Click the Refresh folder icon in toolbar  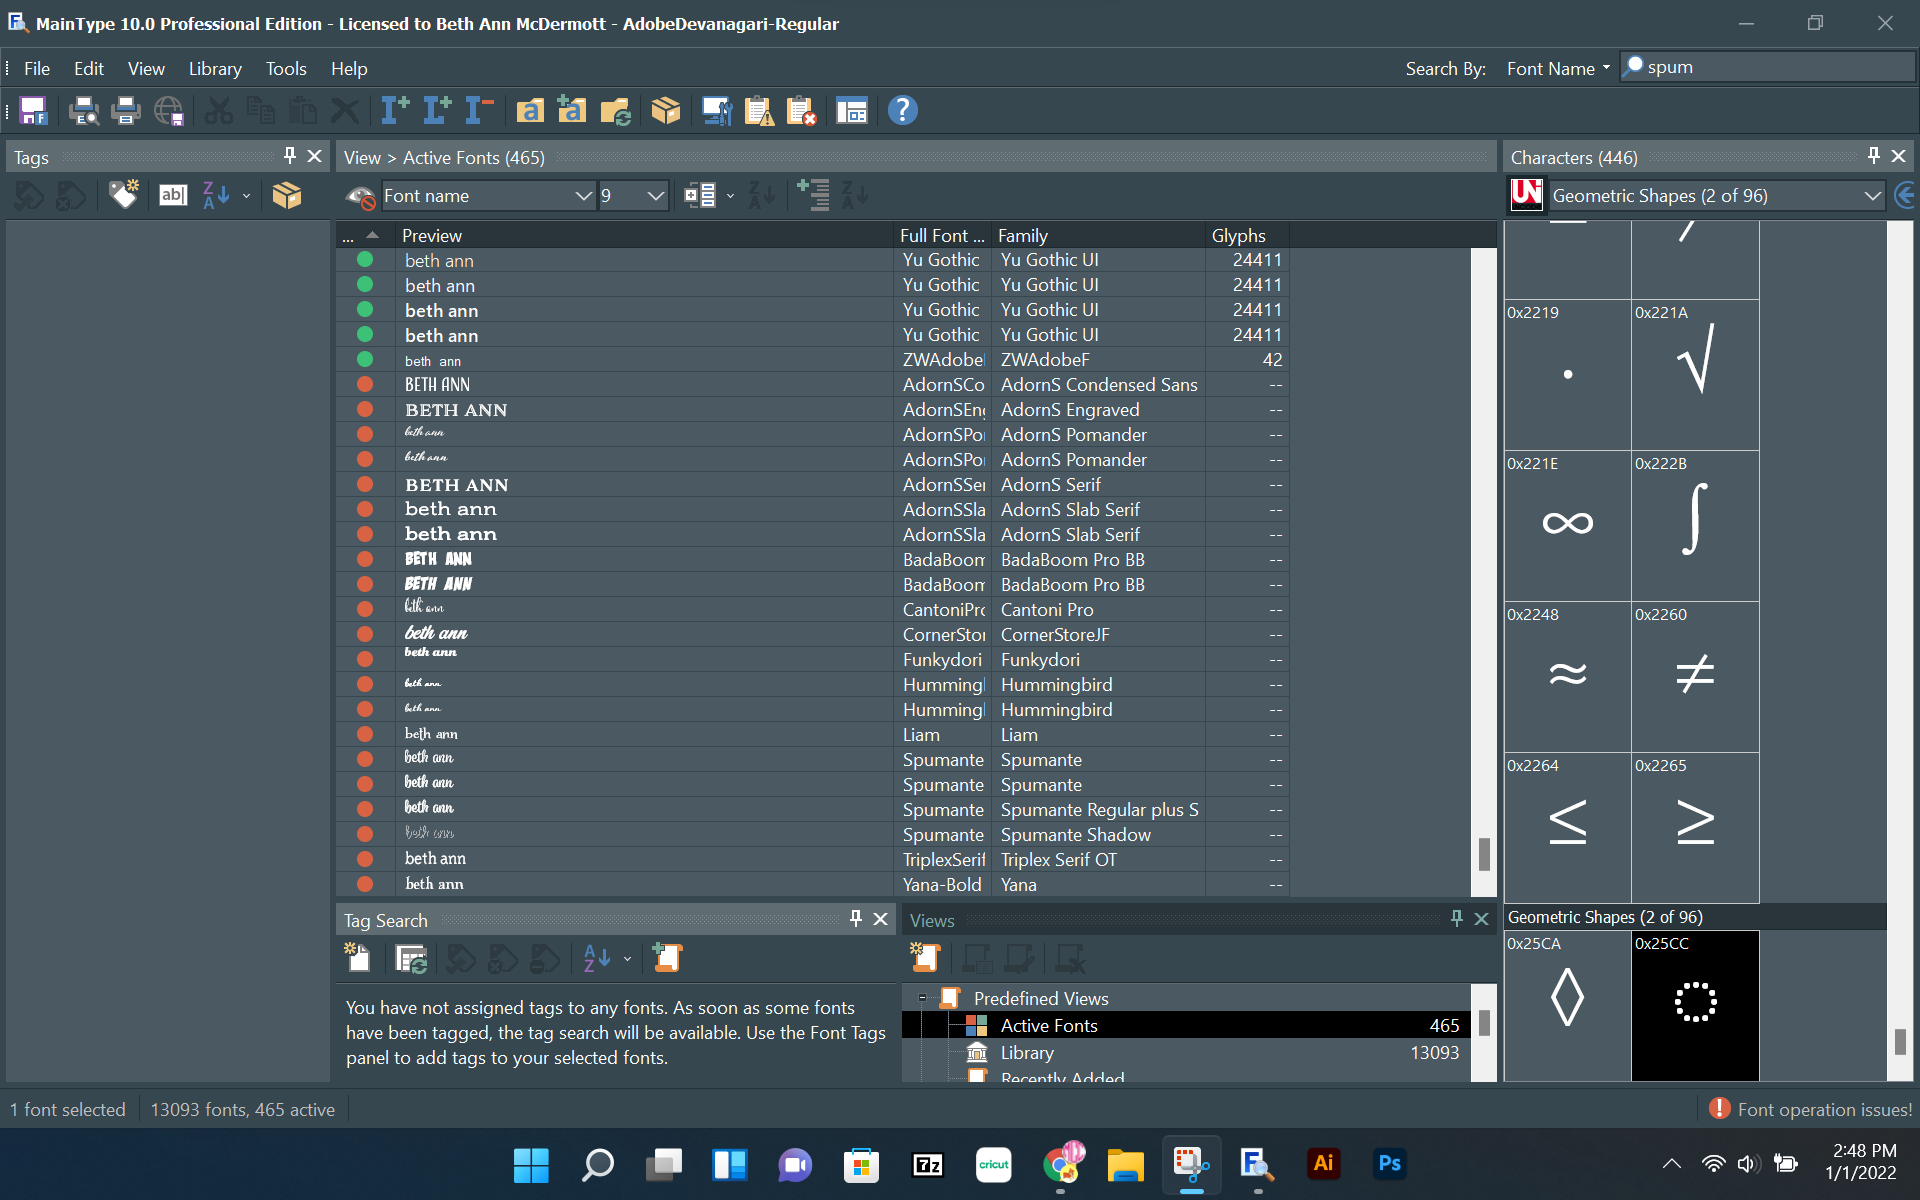coord(615,110)
